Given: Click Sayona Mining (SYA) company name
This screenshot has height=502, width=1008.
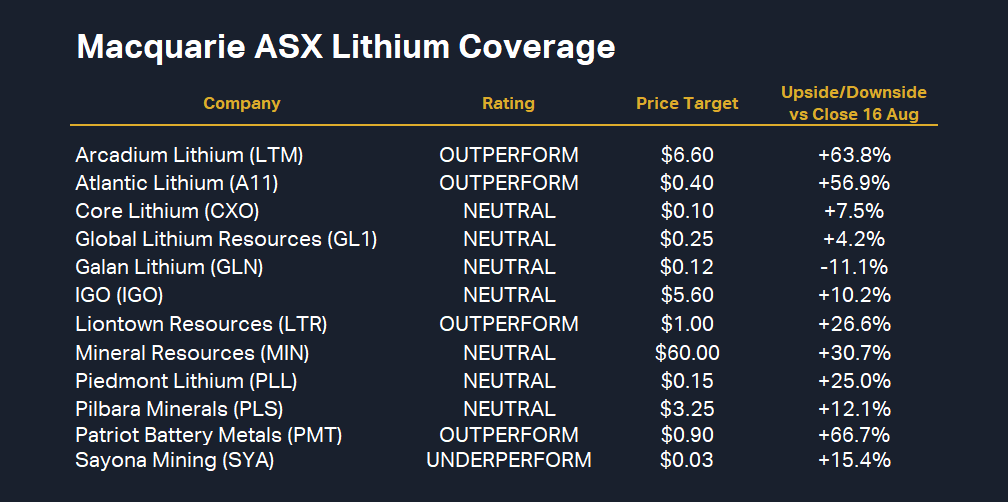Looking at the screenshot, I should pyautogui.click(x=174, y=460).
